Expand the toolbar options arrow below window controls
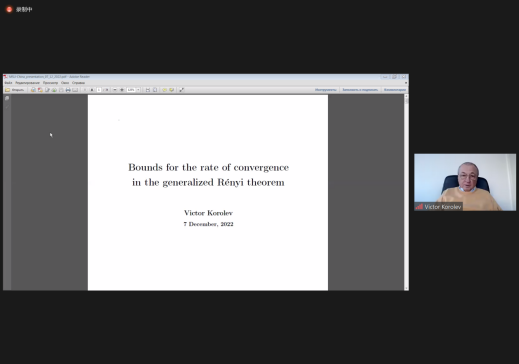Viewport: 519px width, 364px height. point(406,83)
